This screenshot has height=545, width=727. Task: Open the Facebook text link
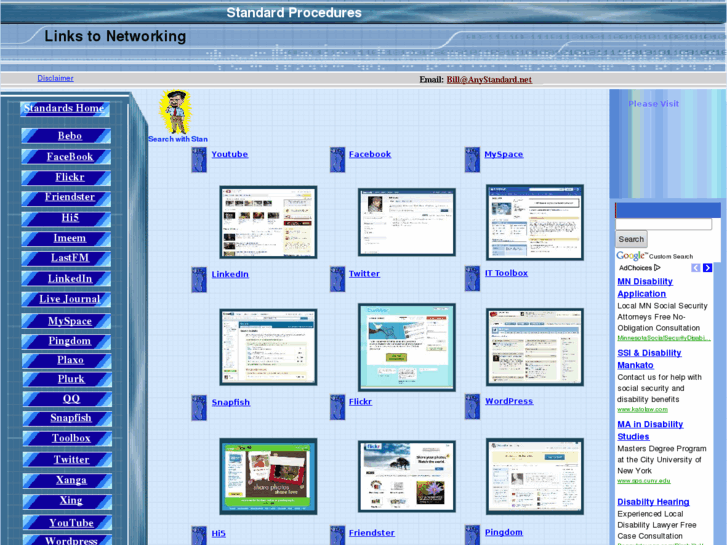tap(370, 154)
